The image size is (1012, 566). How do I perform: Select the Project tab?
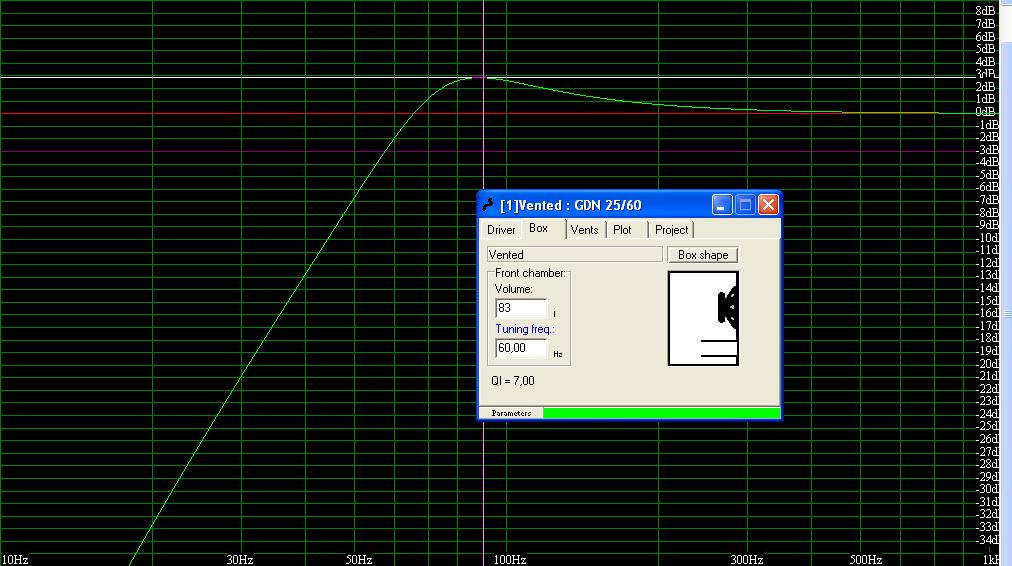click(x=671, y=230)
